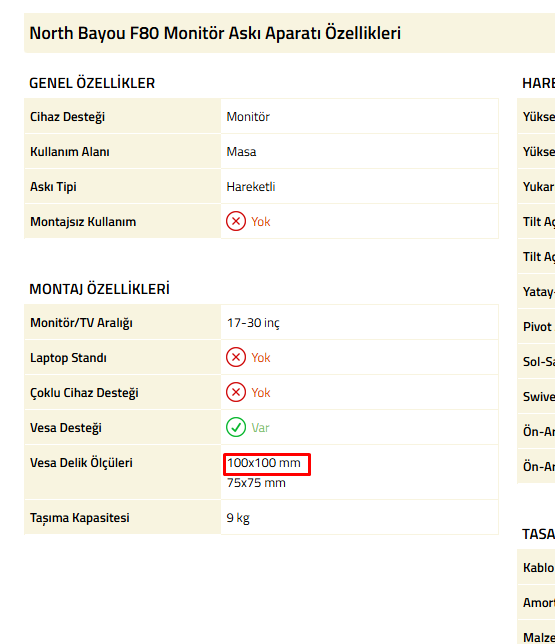Screen dimensions: 555x644
Task: Click the Amor label in right column
Action: pos(539,603)
